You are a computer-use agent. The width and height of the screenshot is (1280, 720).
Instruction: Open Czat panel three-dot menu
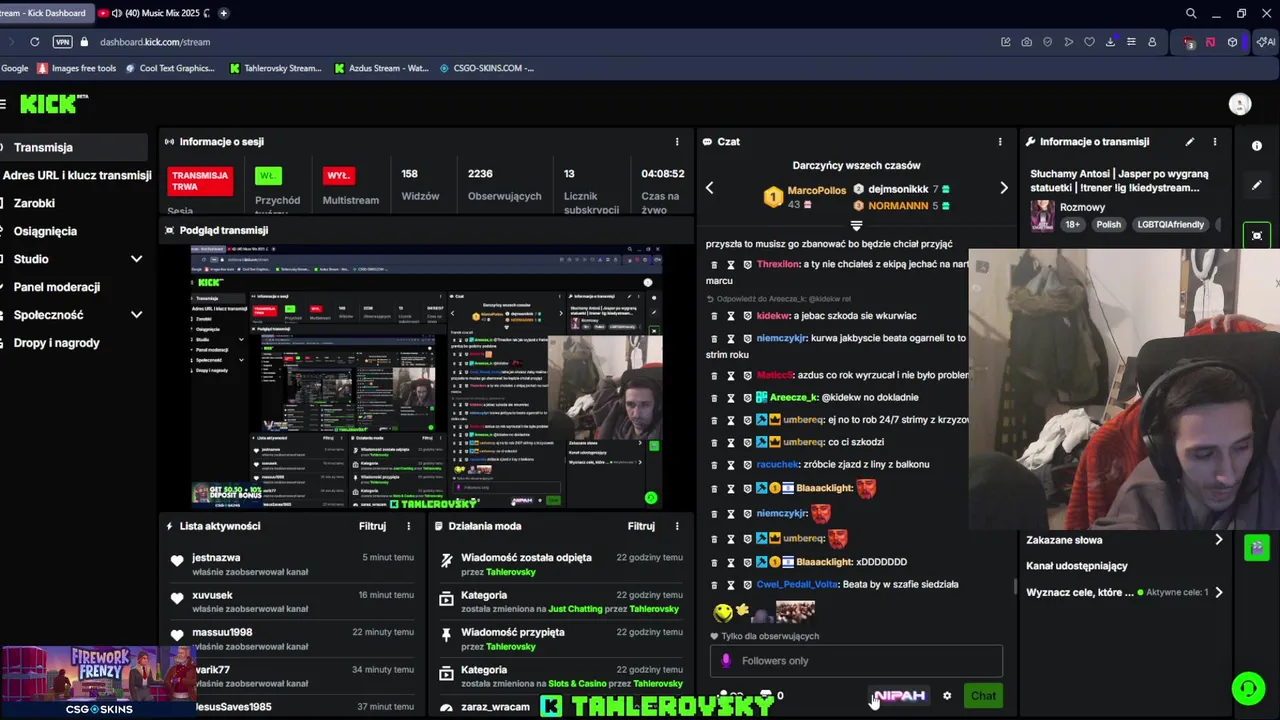[x=1000, y=142]
